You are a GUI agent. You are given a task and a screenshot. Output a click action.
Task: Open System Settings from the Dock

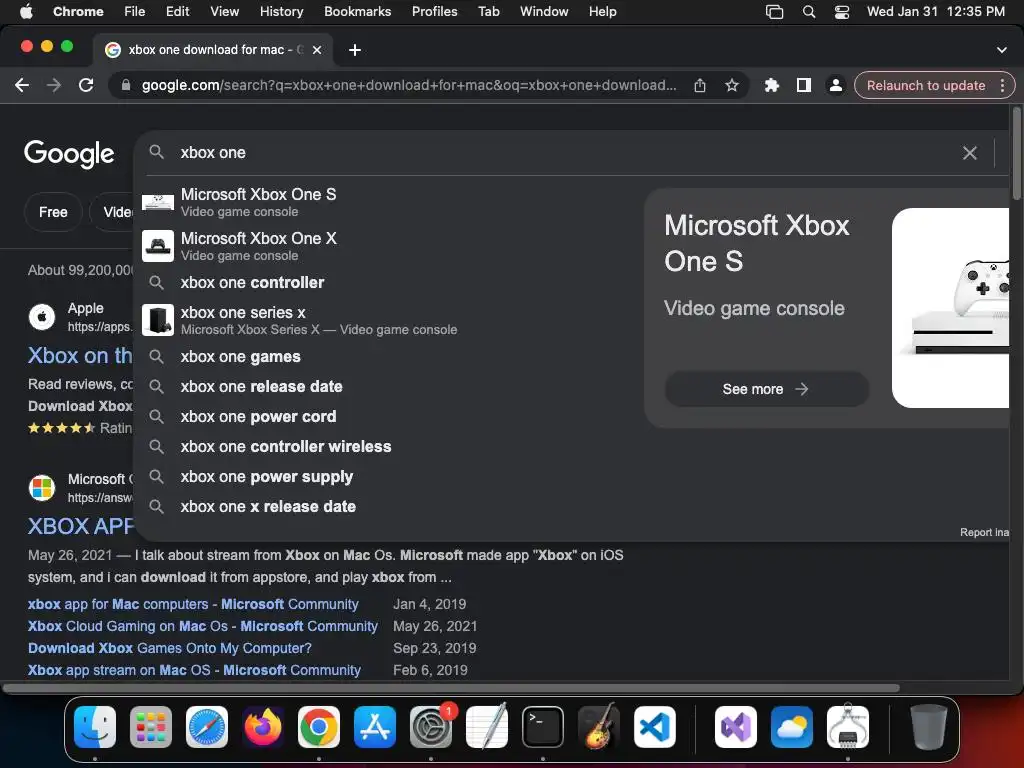coord(431,727)
